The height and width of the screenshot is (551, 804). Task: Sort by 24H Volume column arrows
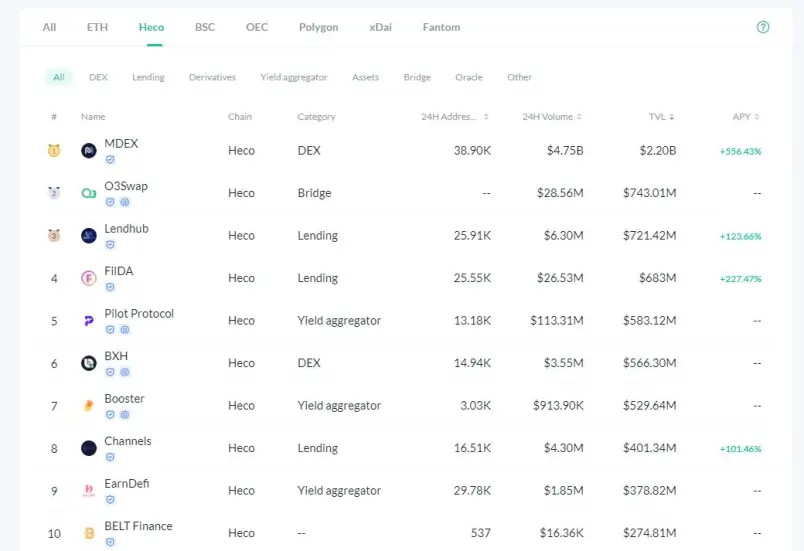pos(579,117)
